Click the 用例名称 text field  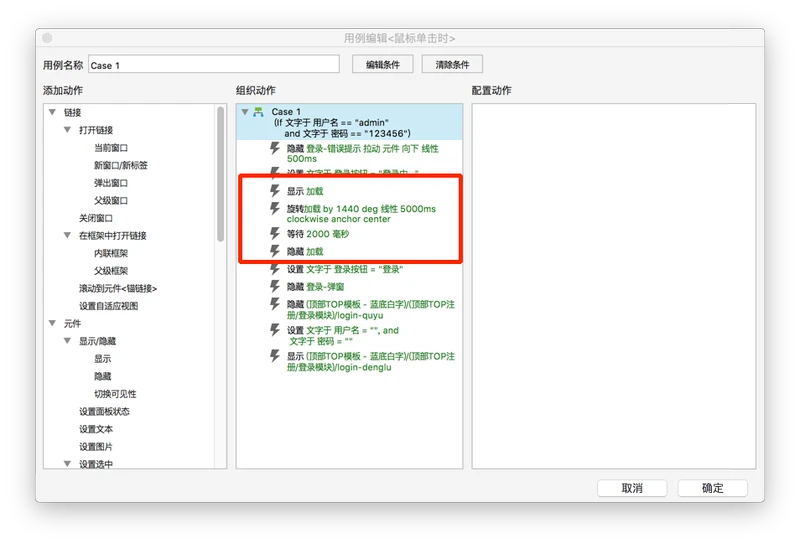pyautogui.click(x=215, y=65)
